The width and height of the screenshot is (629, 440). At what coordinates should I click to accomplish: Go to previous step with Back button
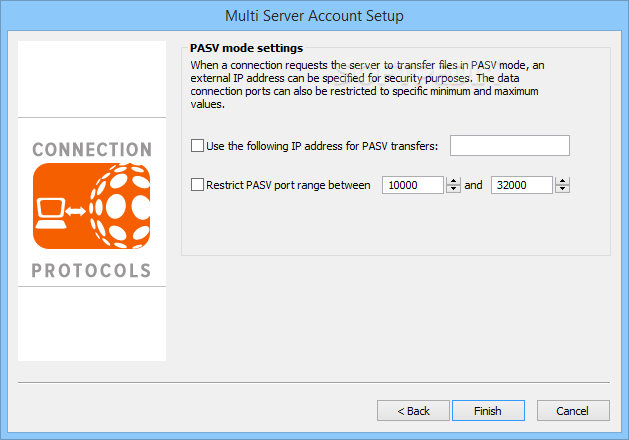point(413,411)
